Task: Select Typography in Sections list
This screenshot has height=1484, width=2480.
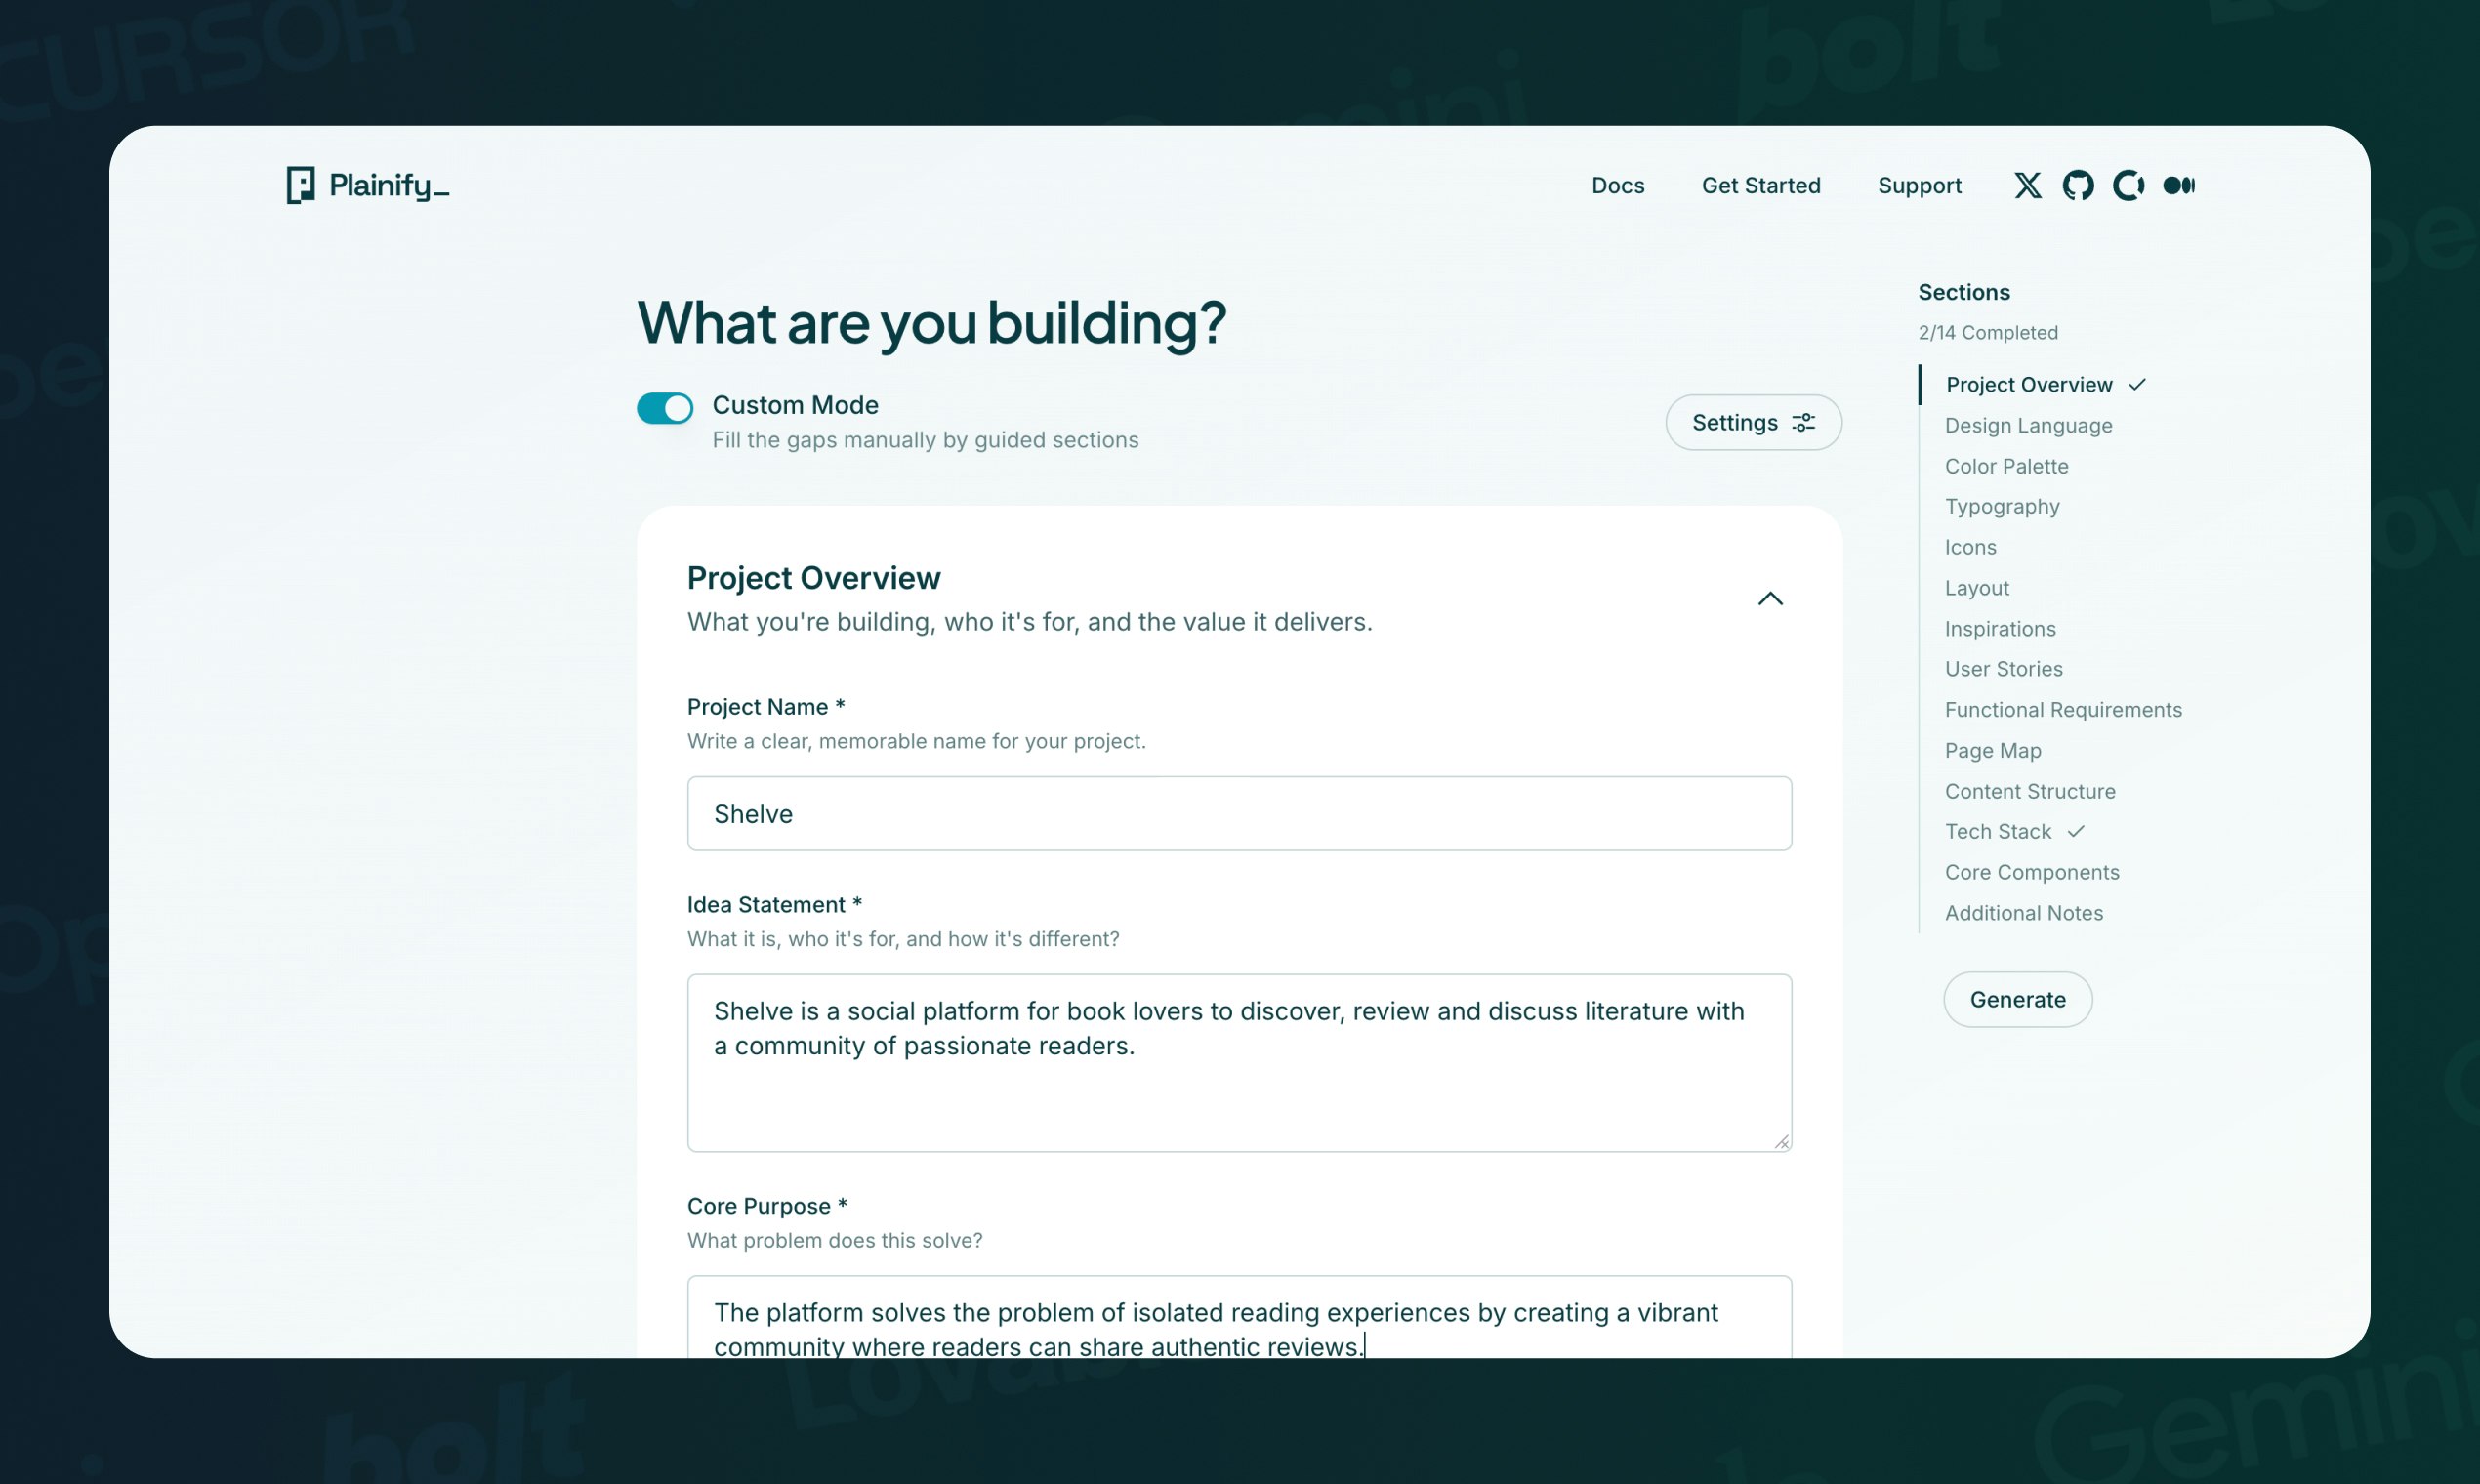Action: point(2001,506)
